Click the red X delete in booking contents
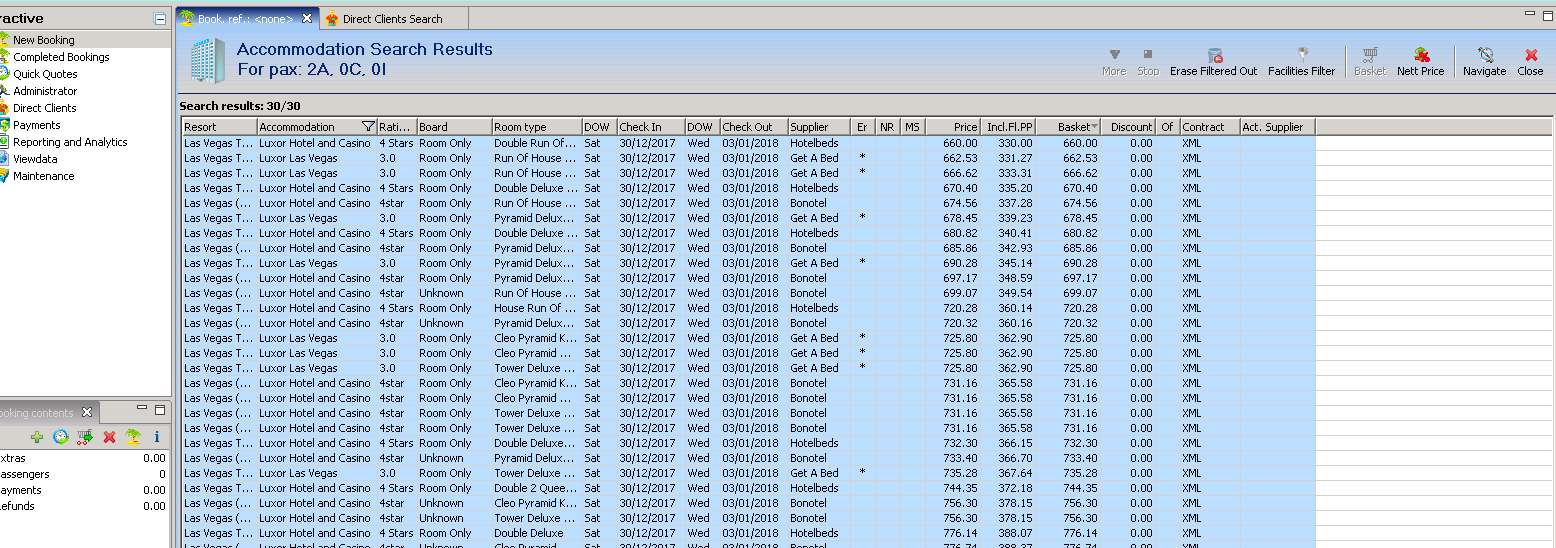The width and height of the screenshot is (1556, 548). tap(110, 437)
